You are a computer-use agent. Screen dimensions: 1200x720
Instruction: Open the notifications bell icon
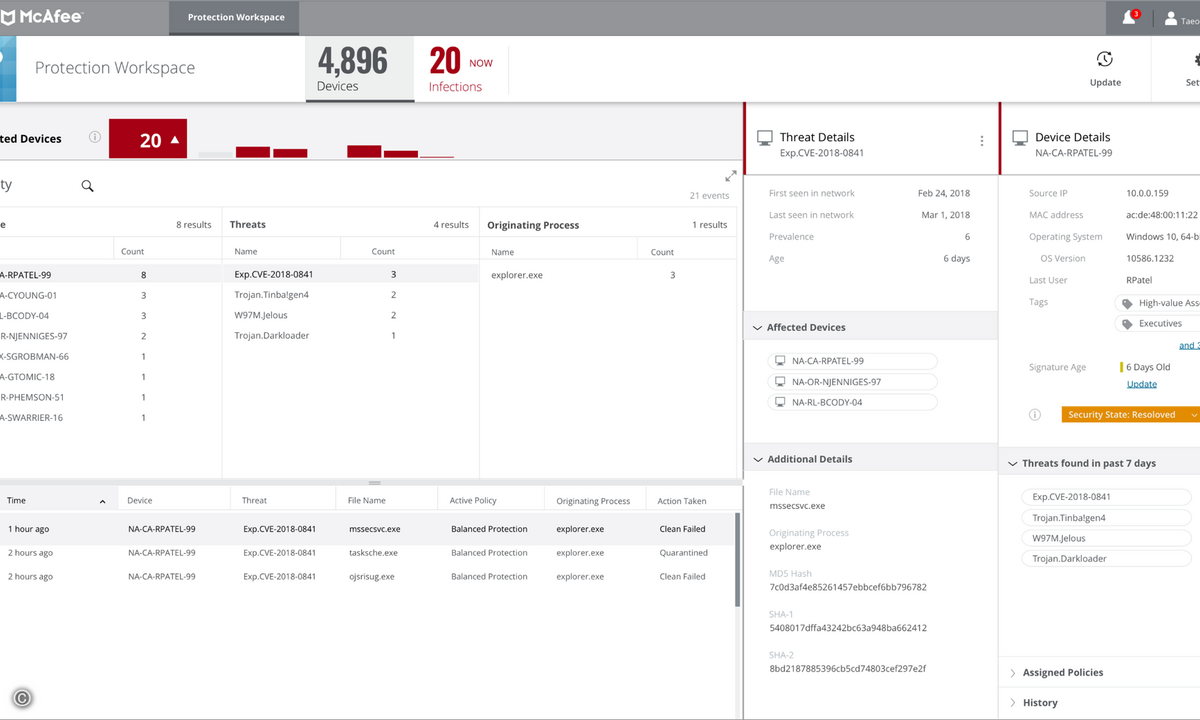pos(1129,18)
